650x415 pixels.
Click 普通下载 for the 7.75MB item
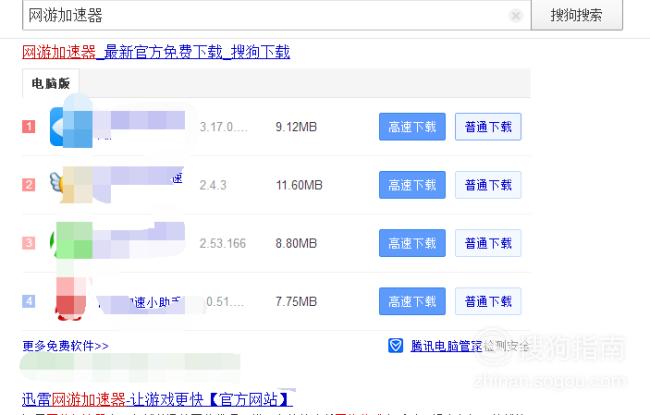click(x=488, y=301)
